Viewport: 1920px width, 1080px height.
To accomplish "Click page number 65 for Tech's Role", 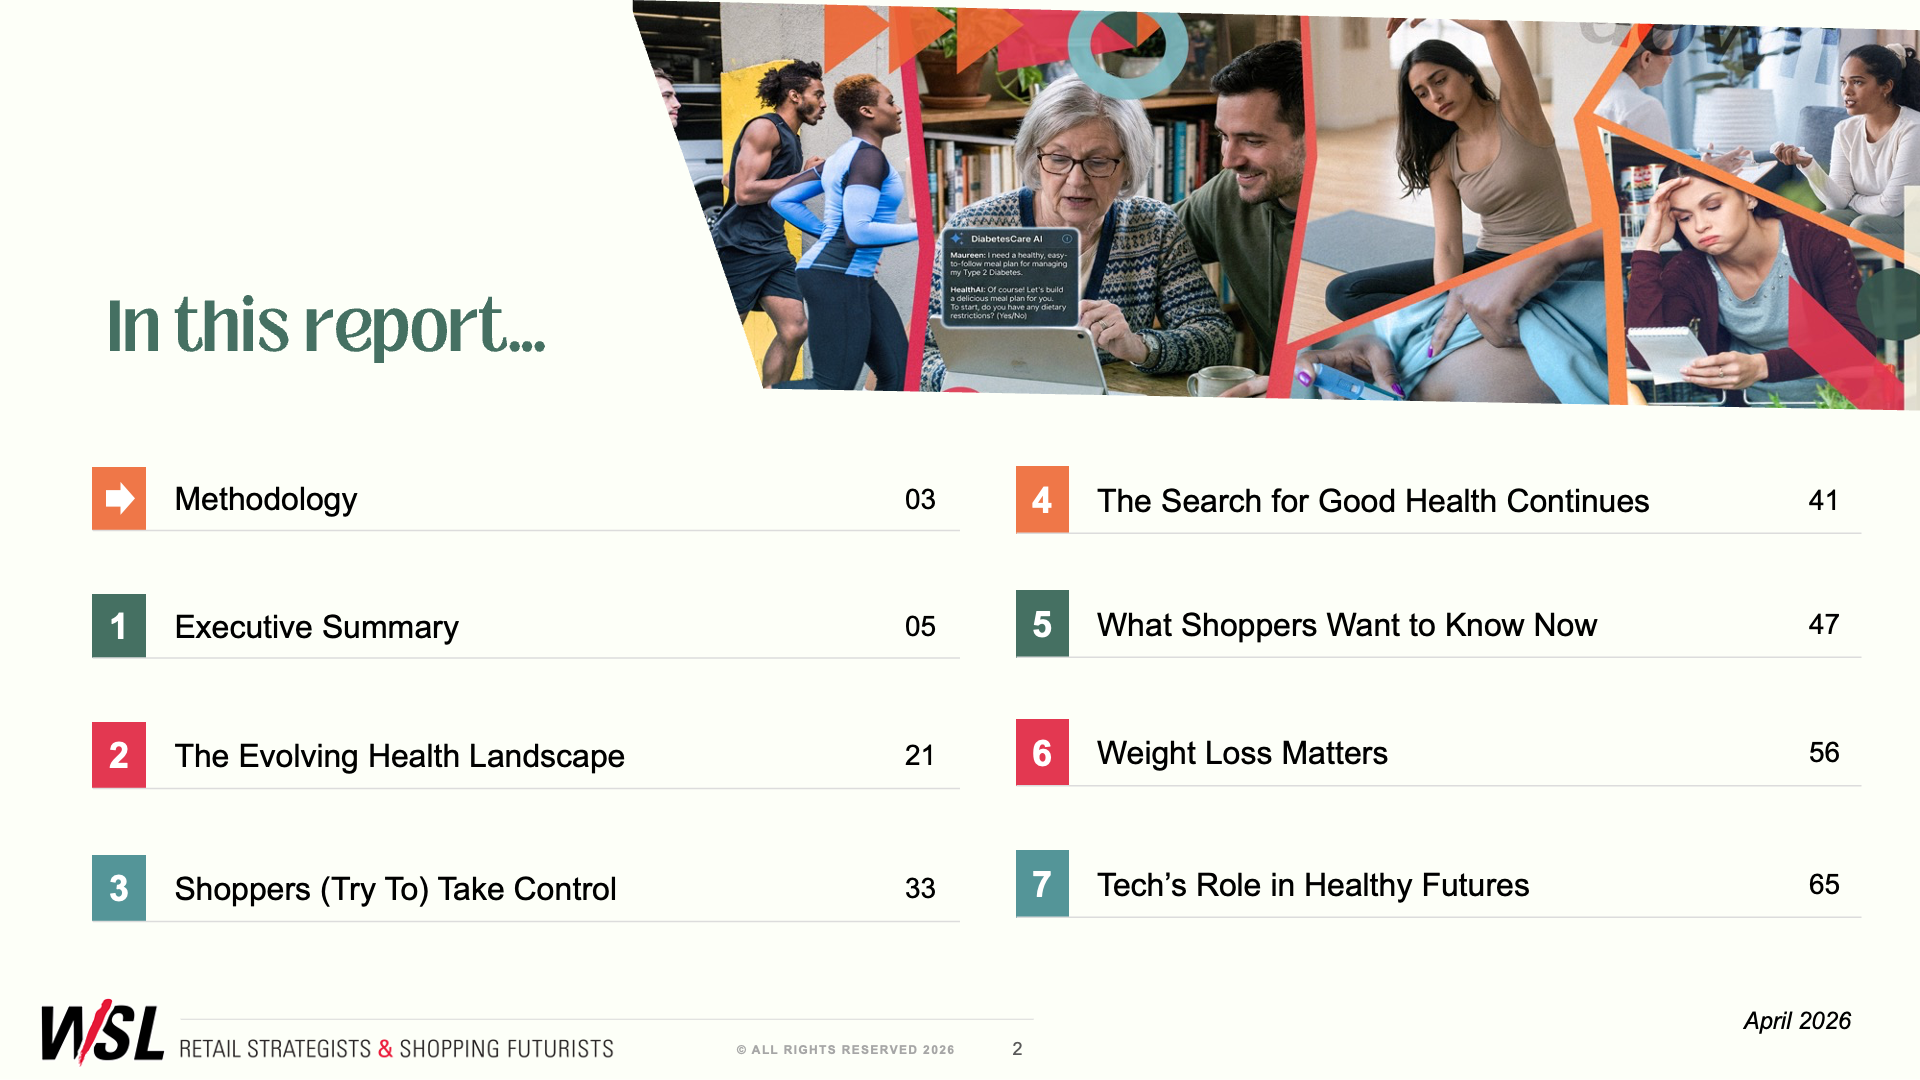I will pyautogui.click(x=1823, y=884).
